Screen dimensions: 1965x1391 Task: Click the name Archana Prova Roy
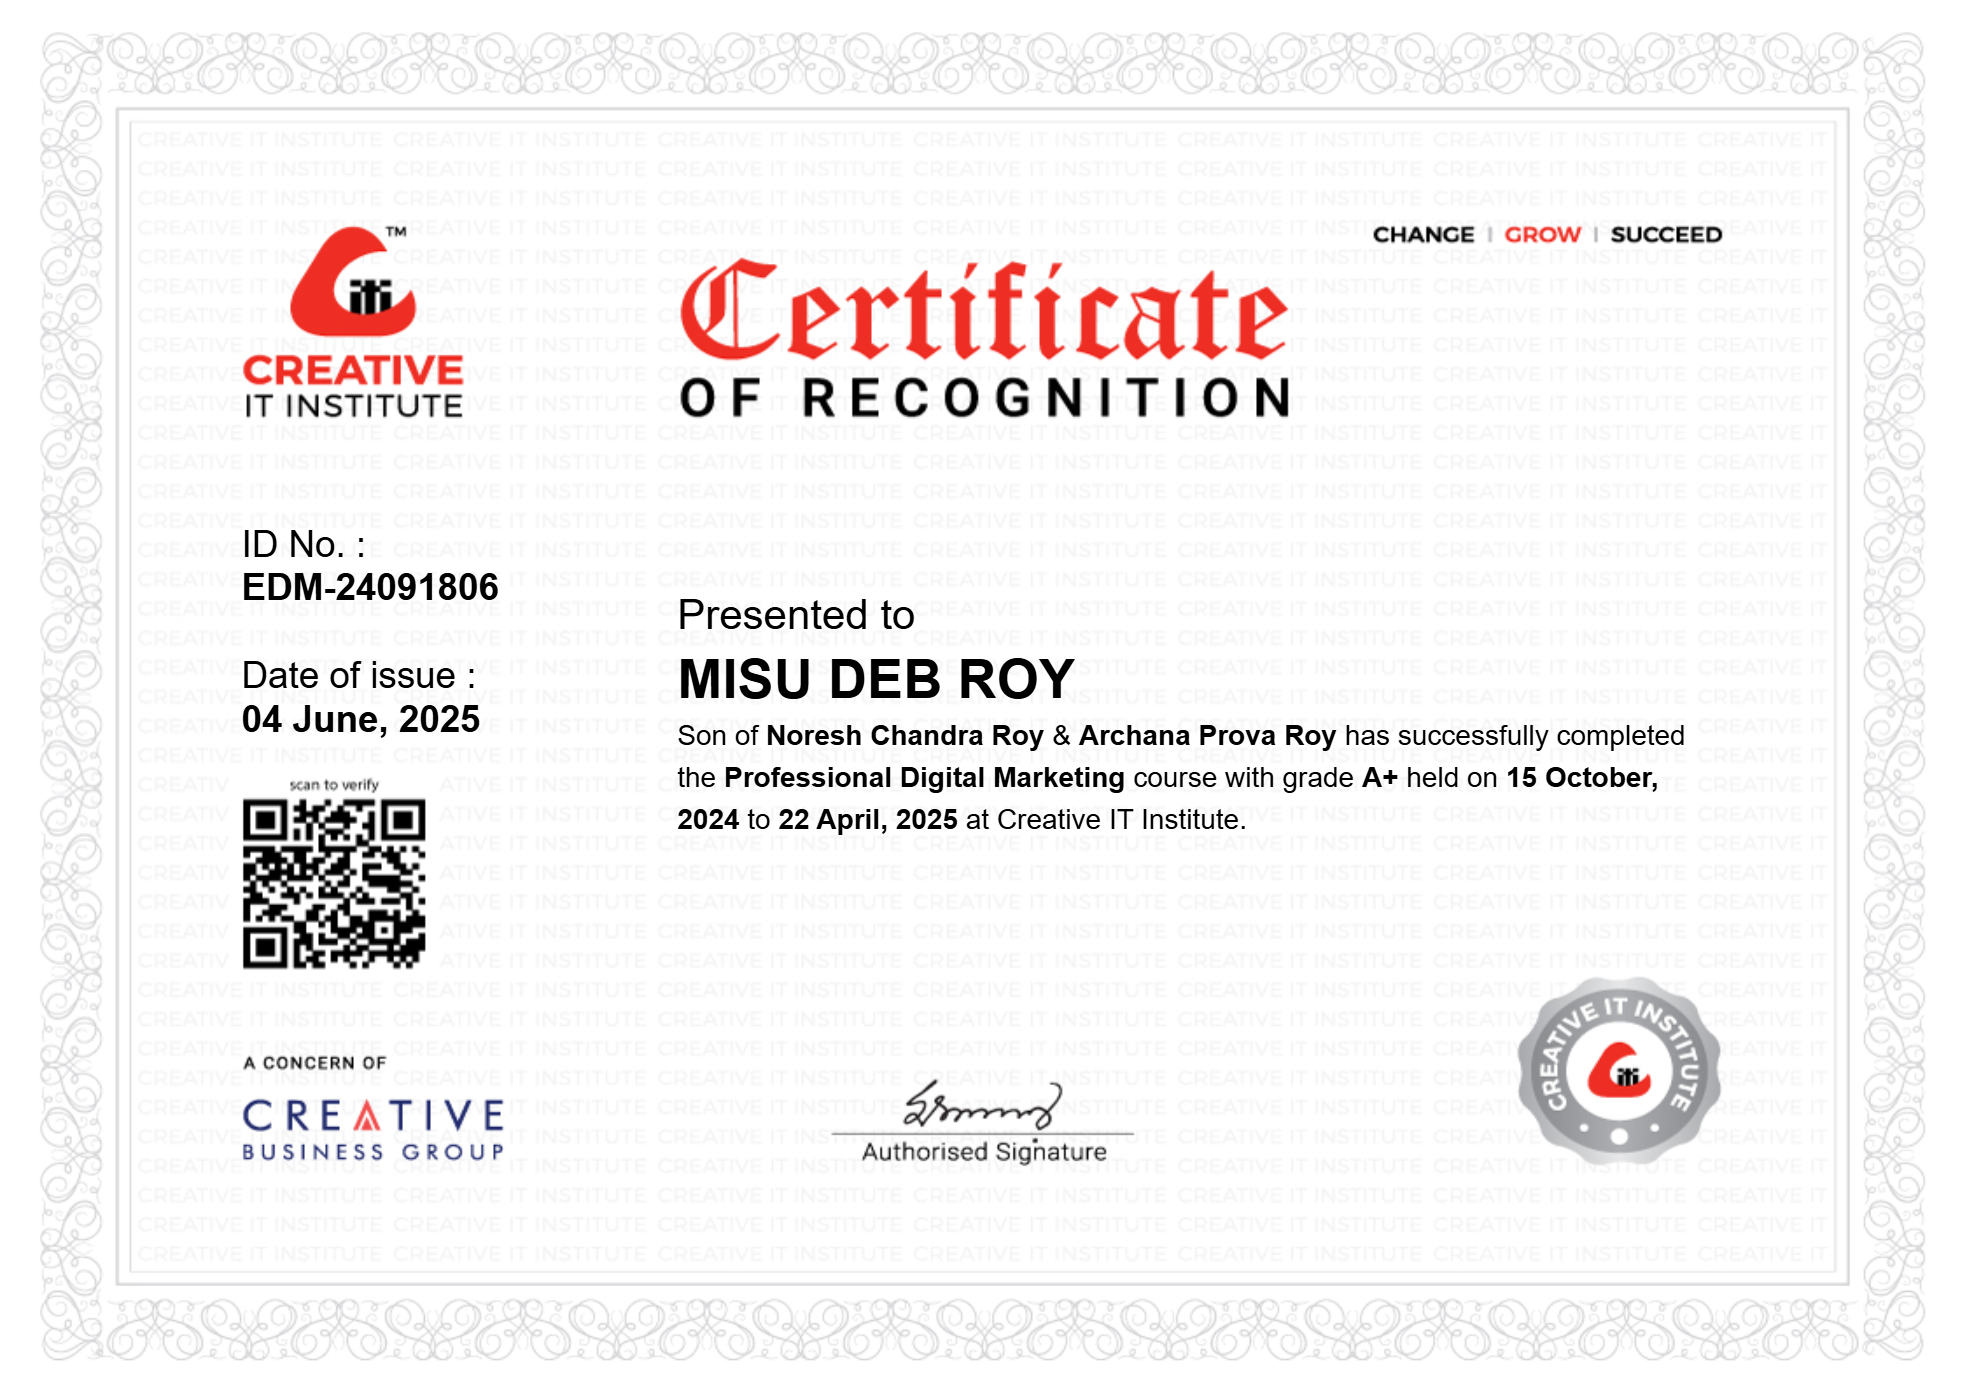tap(1207, 736)
